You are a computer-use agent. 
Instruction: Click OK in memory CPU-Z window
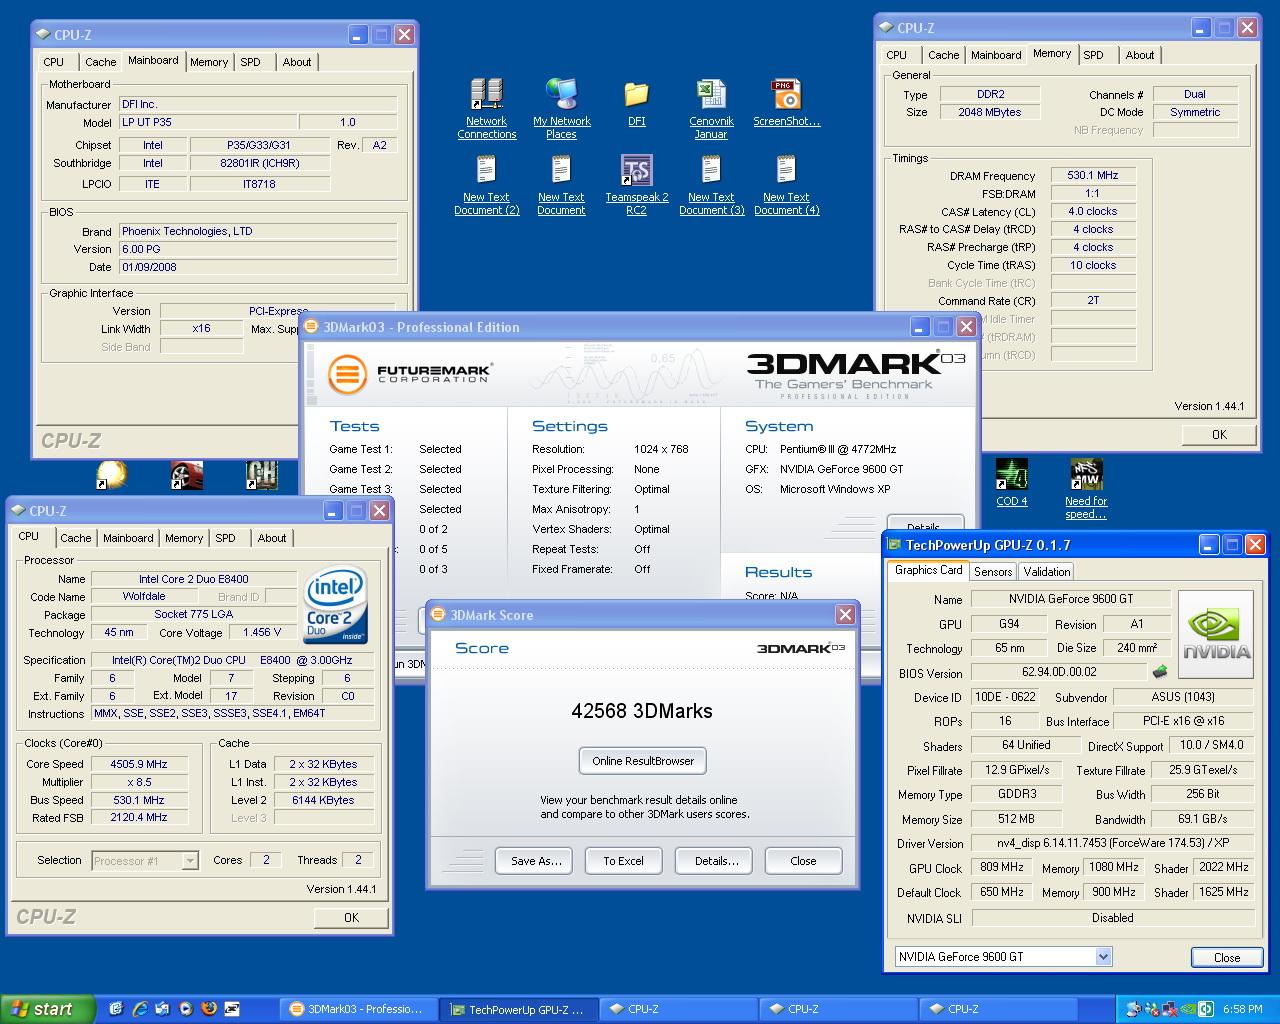click(x=1219, y=435)
